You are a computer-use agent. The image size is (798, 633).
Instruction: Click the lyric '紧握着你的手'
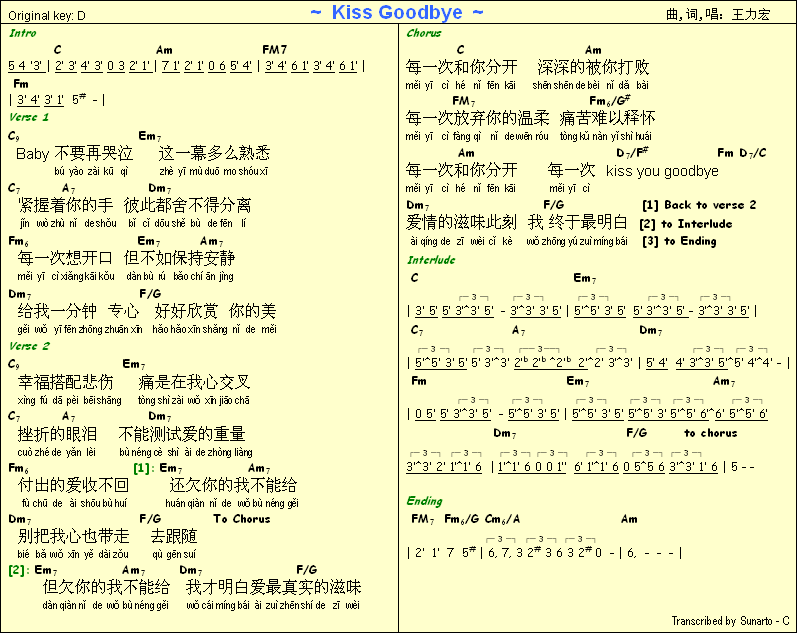(x=65, y=205)
